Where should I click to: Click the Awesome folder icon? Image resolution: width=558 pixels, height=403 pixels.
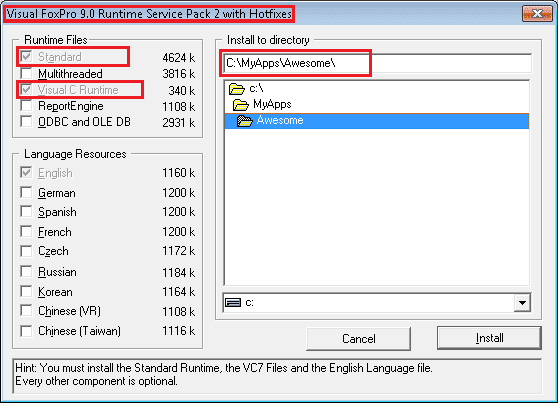coord(245,121)
